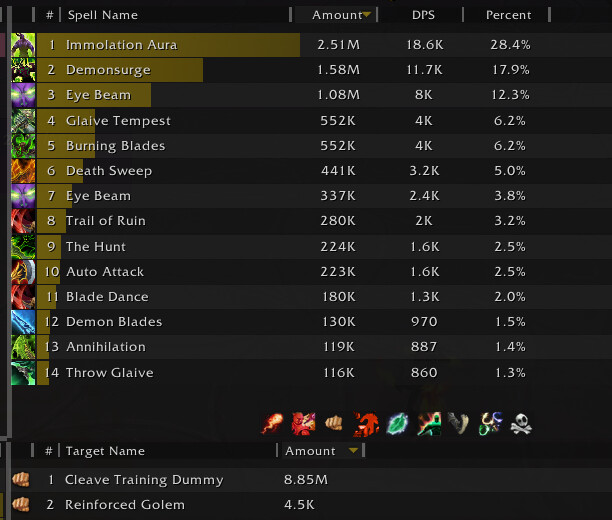The image size is (612, 520).
Task: Click the Immolation Aura spell icon
Action: (x=23, y=45)
